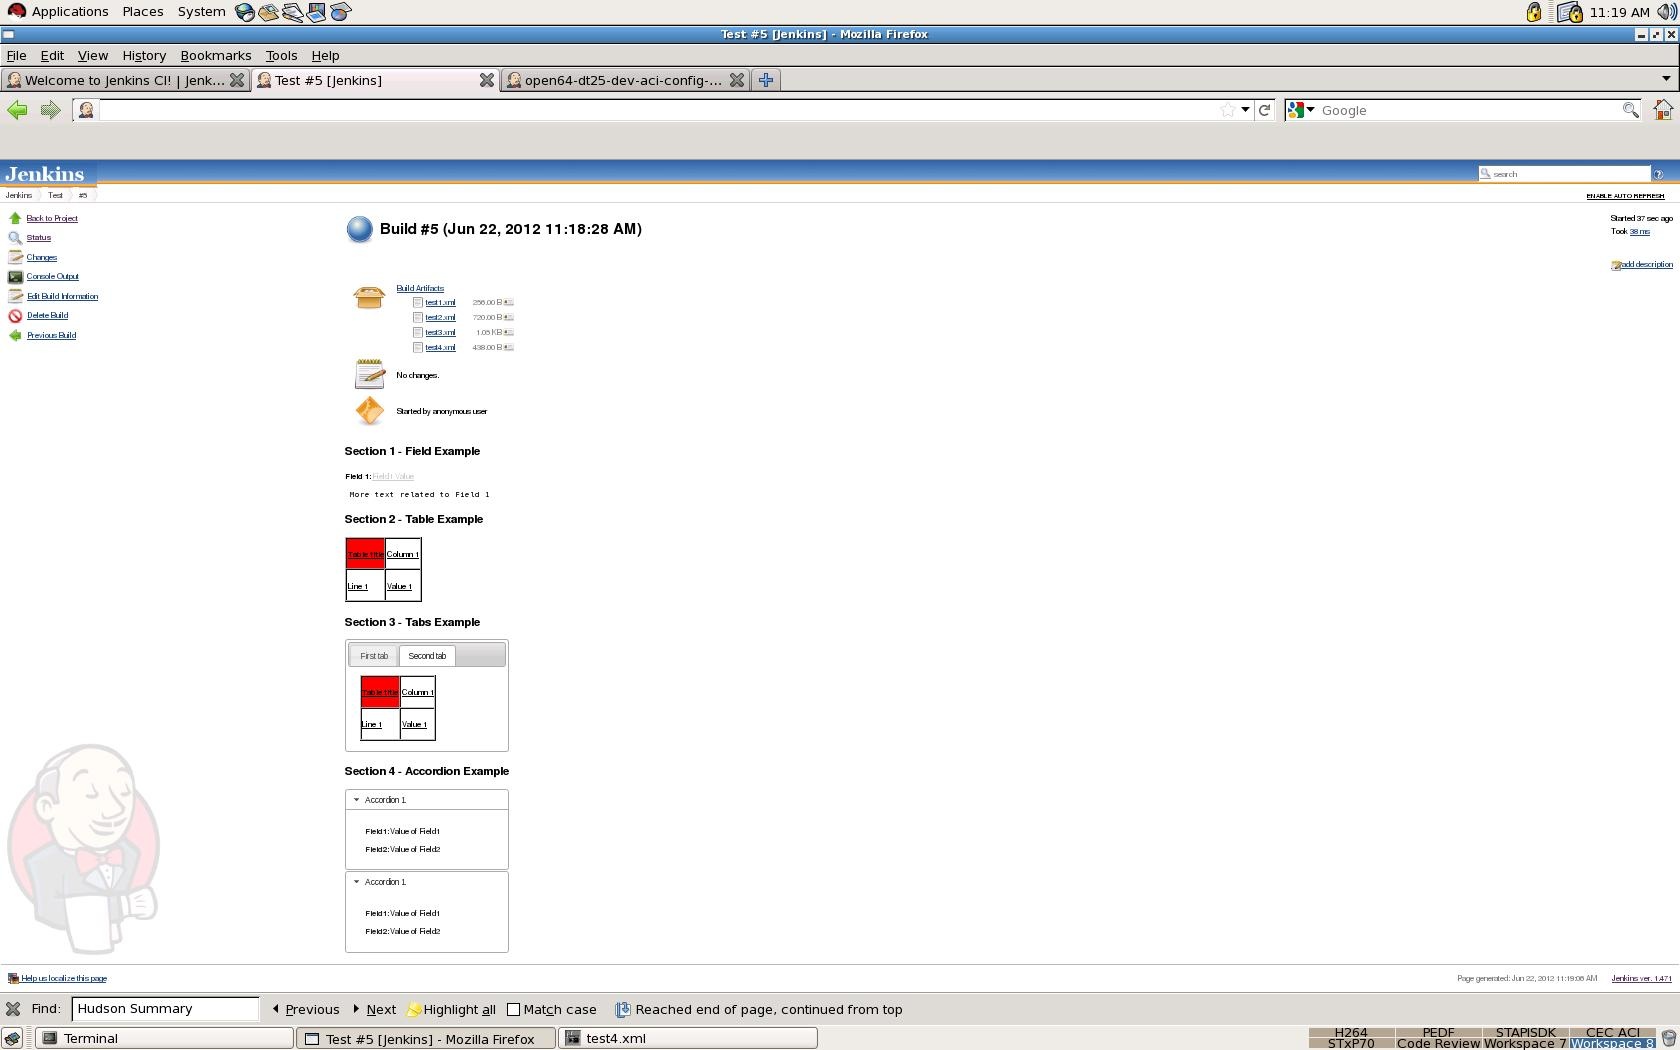Viewport: 1680px width, 1050px height.
Task: Open the test4.xml artifact link
Action: [x=440, y=348]
